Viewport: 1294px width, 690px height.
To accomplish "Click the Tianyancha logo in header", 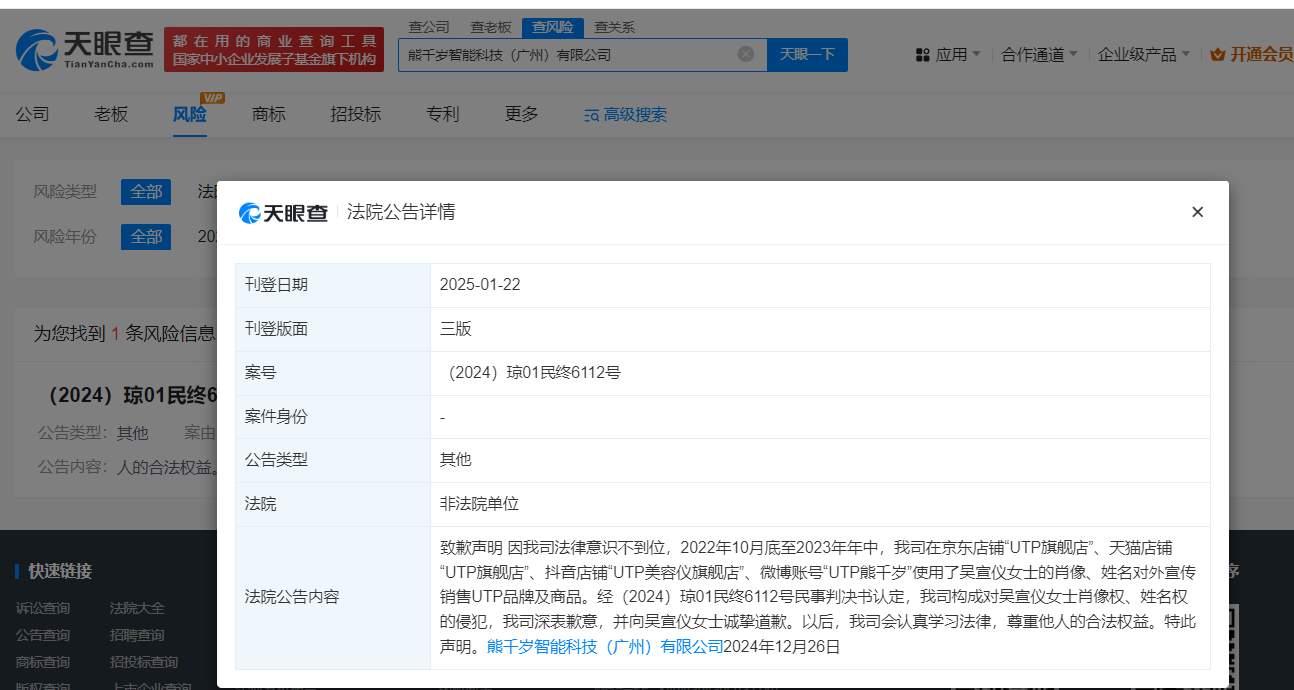I will tap(85, 48).
